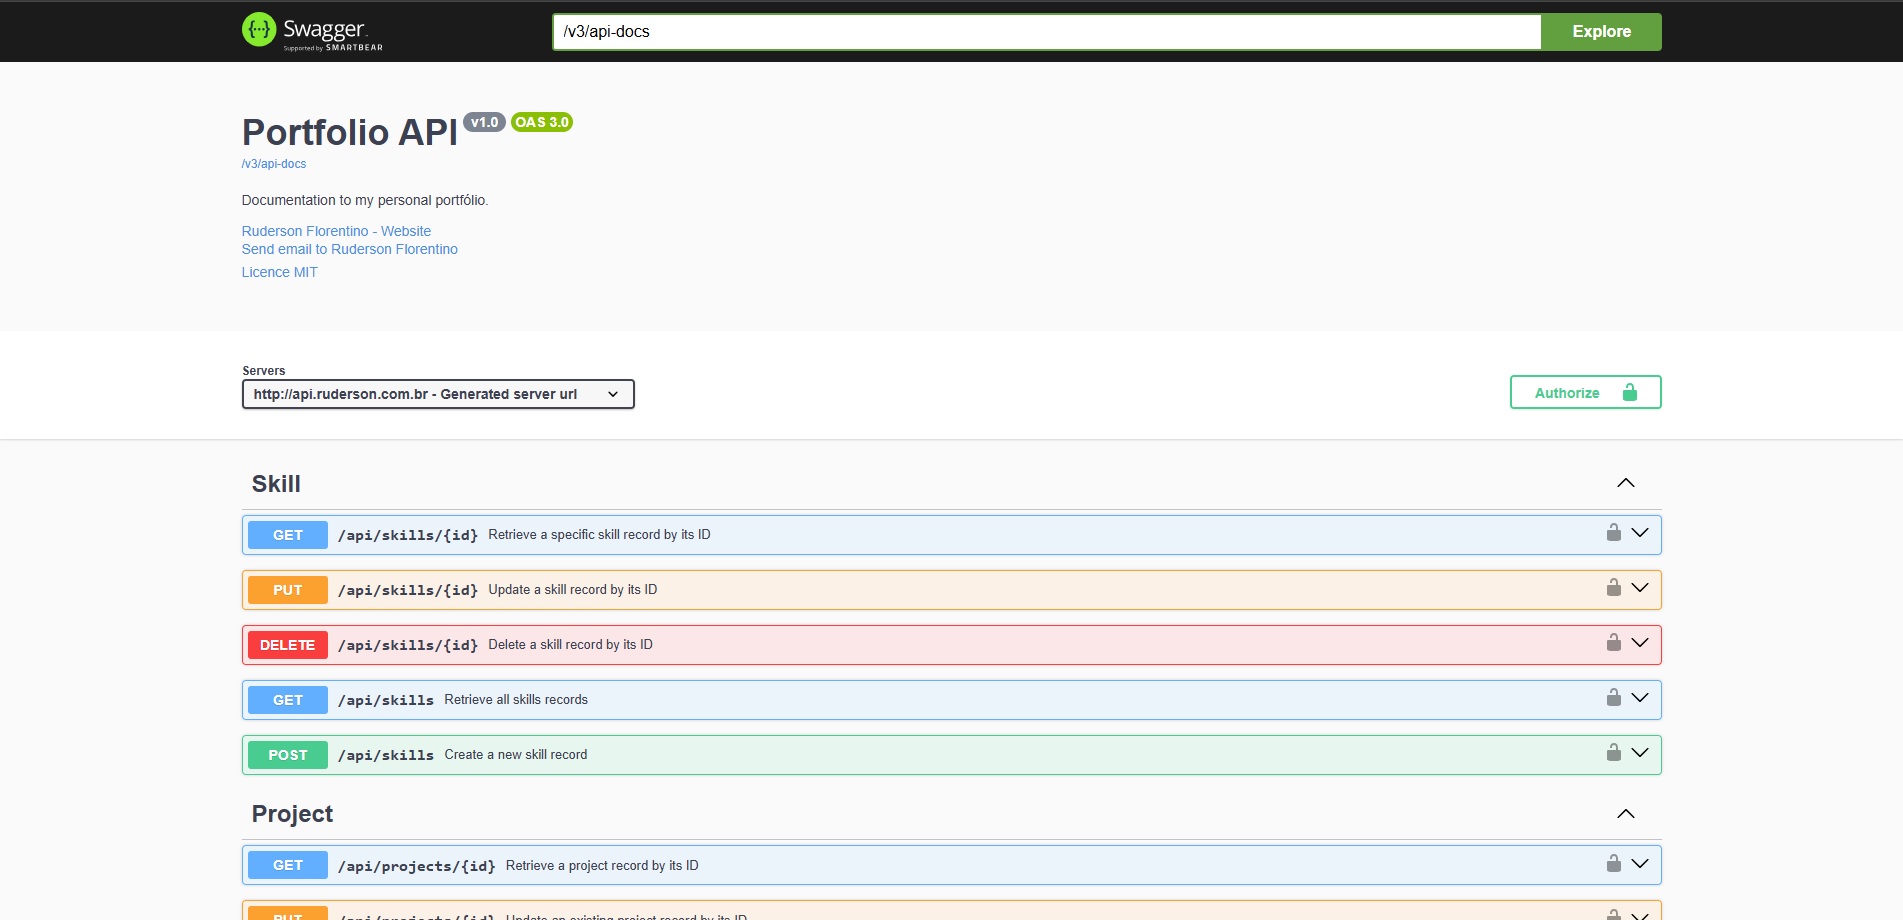
Task: Click the PUT badge for /api/skills/{id}
Action: tap(288, 590)
